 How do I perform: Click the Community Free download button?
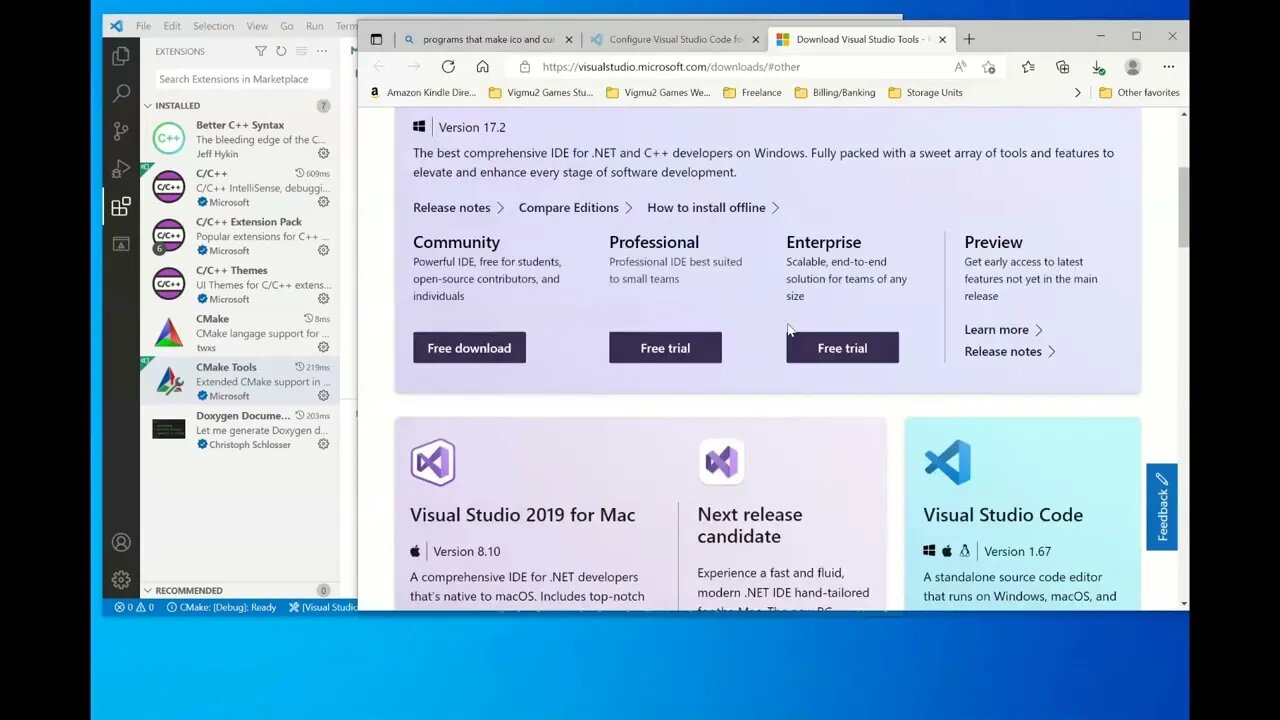469,348
